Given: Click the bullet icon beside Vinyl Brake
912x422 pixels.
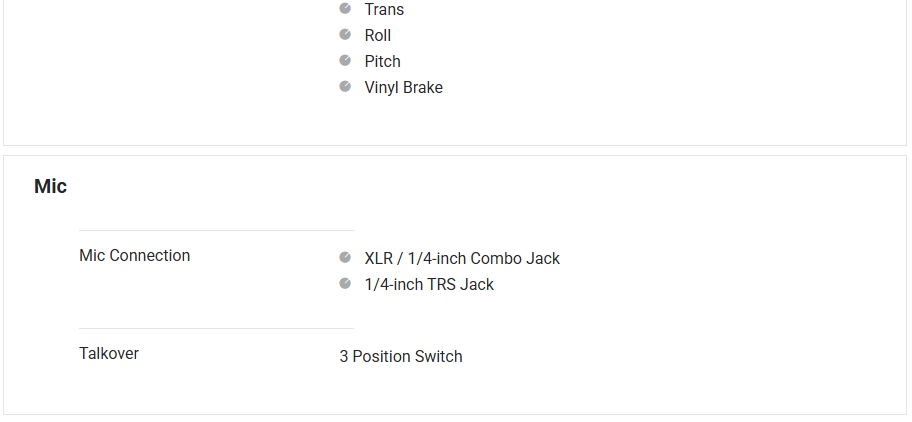Looking at the screenshot, I should [x=345, y=86].
